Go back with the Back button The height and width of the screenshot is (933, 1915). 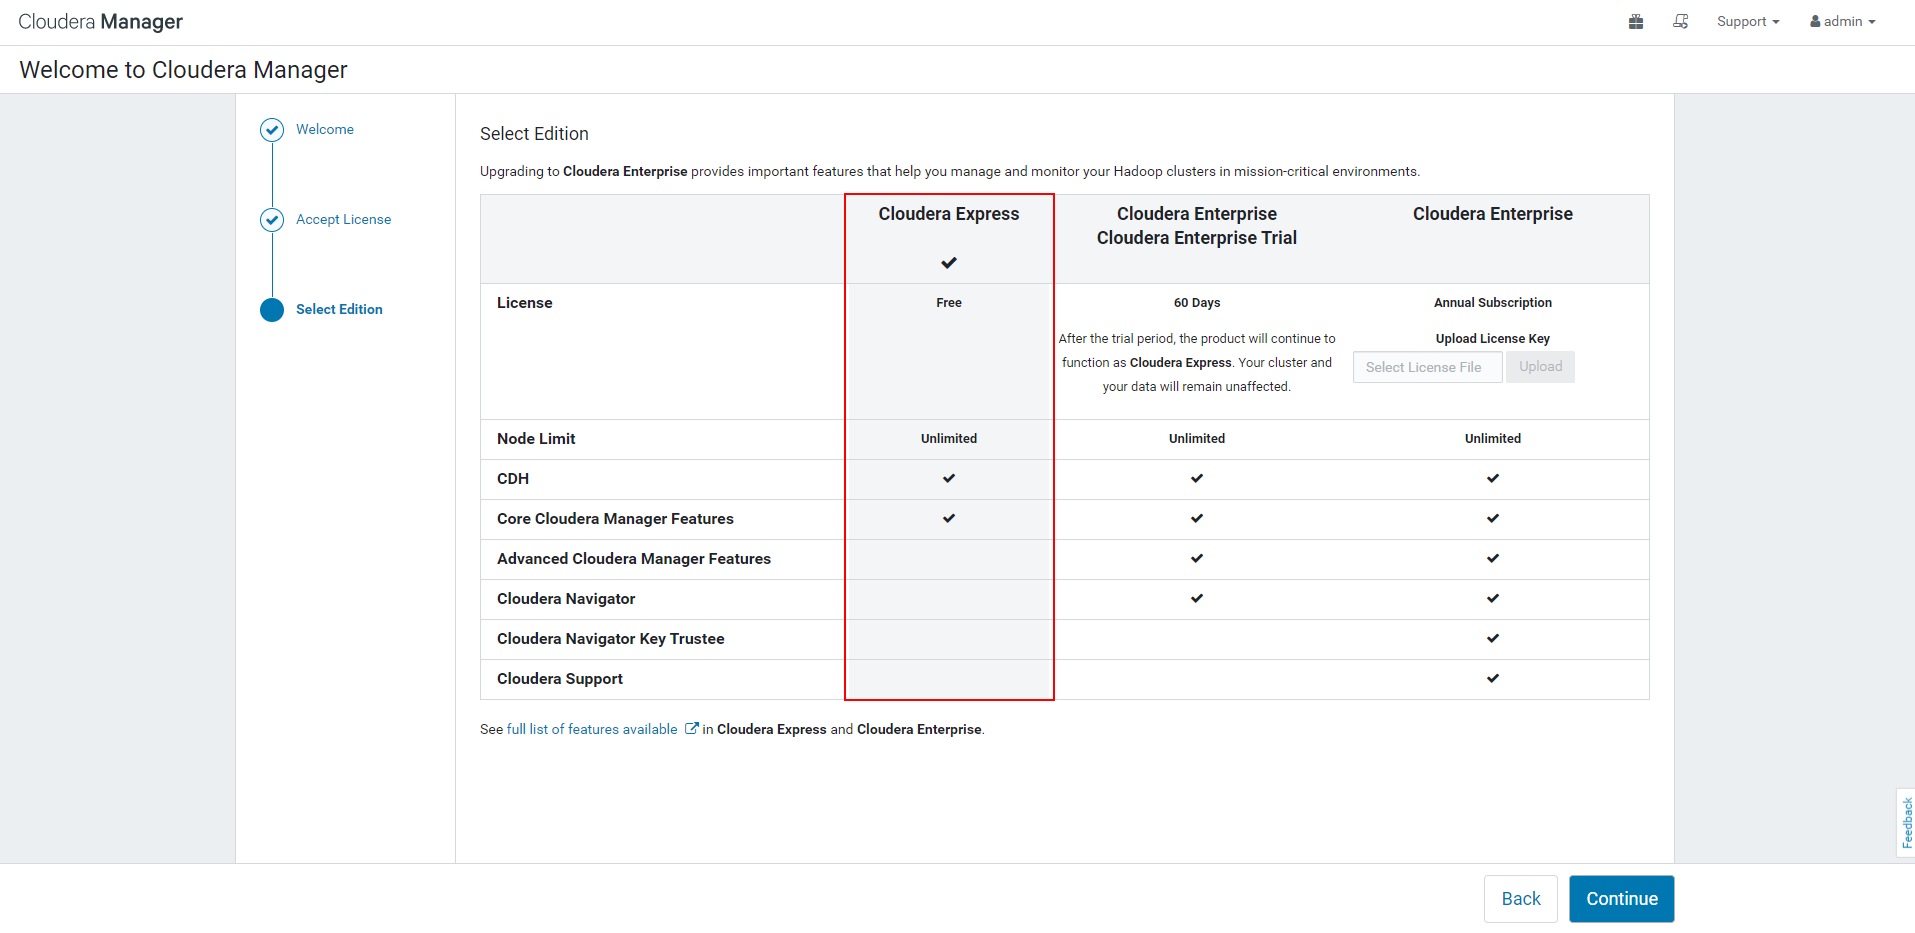(x=1521, y=899)
